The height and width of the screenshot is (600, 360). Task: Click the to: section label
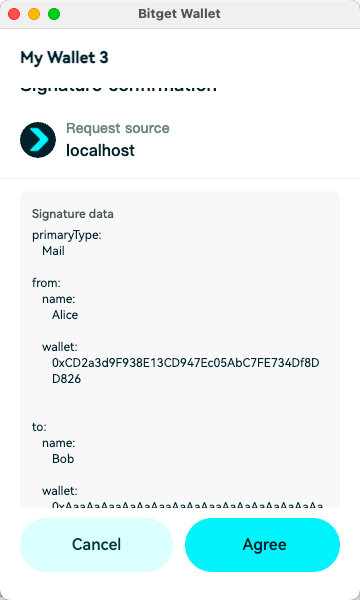[39, 427]
